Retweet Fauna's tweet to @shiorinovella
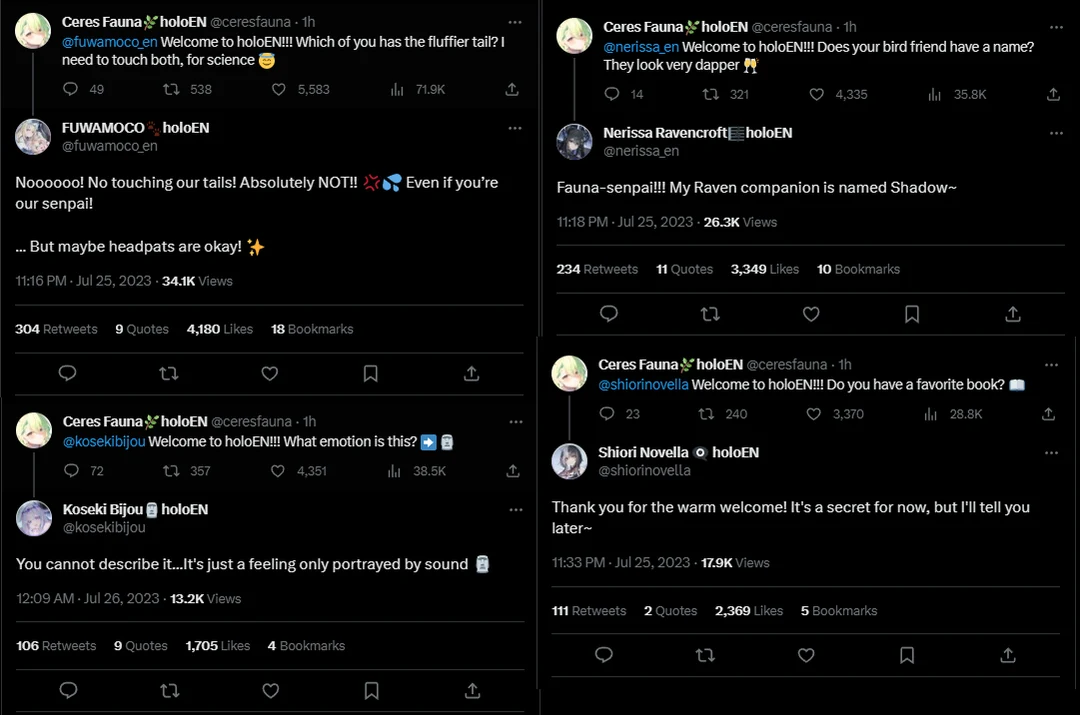1080x715 pixels. [706, 413]
